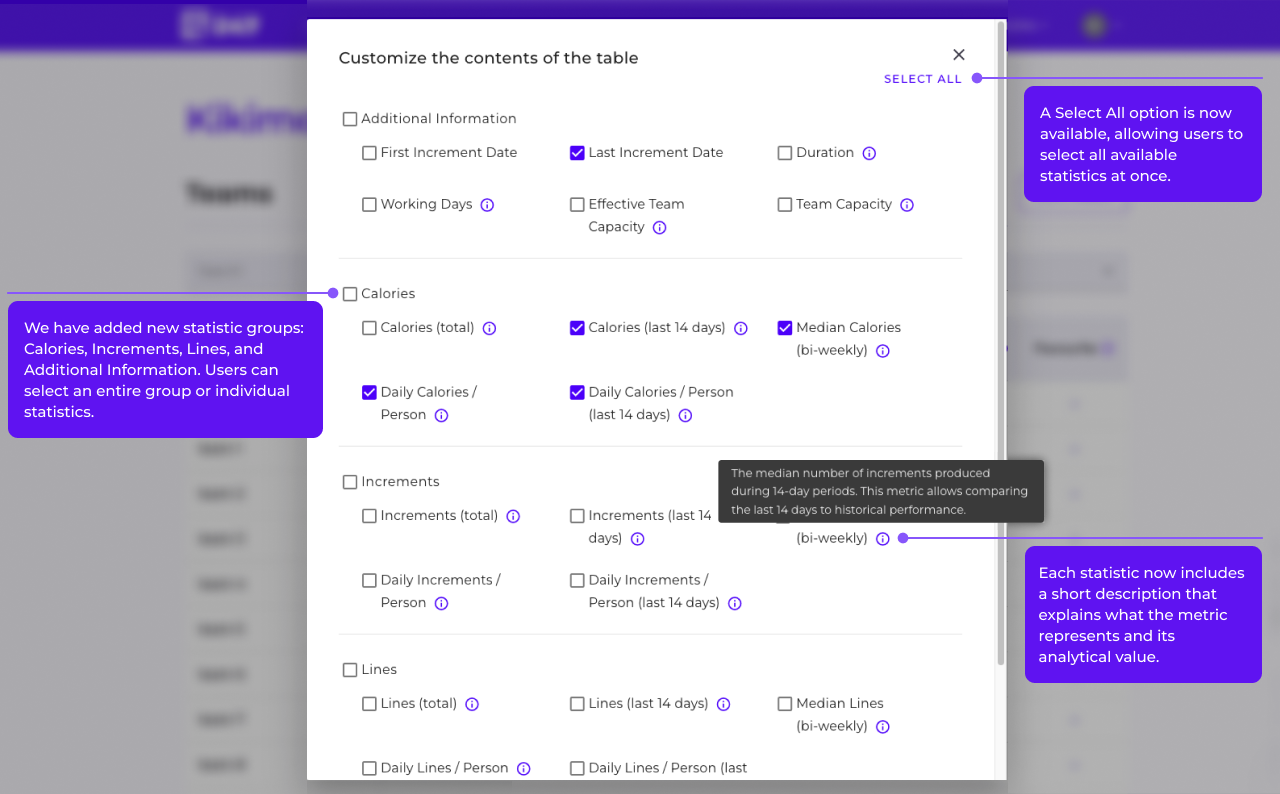View description of Calories (last 14 days)
The height and width of the screenshot is (794, 1280).
tap(740, 328)
